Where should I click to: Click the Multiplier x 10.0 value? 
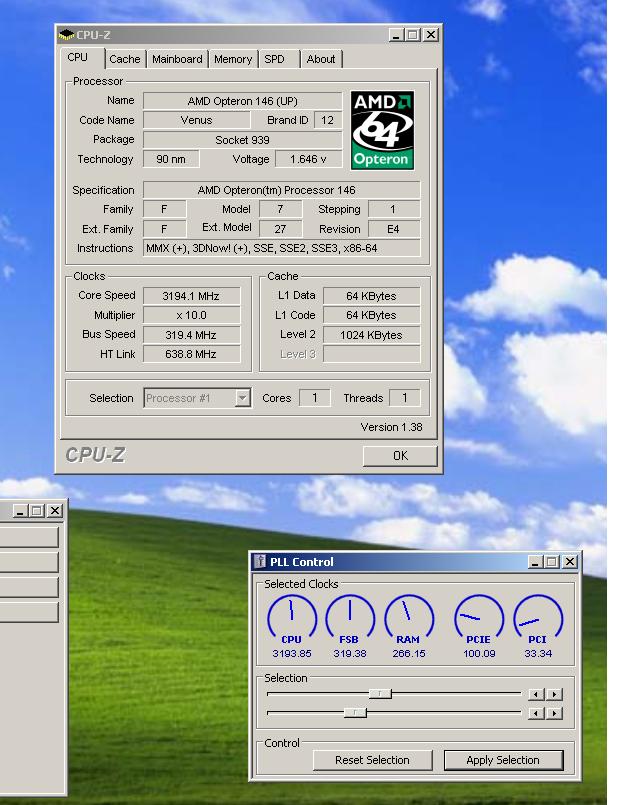point(191,315)
